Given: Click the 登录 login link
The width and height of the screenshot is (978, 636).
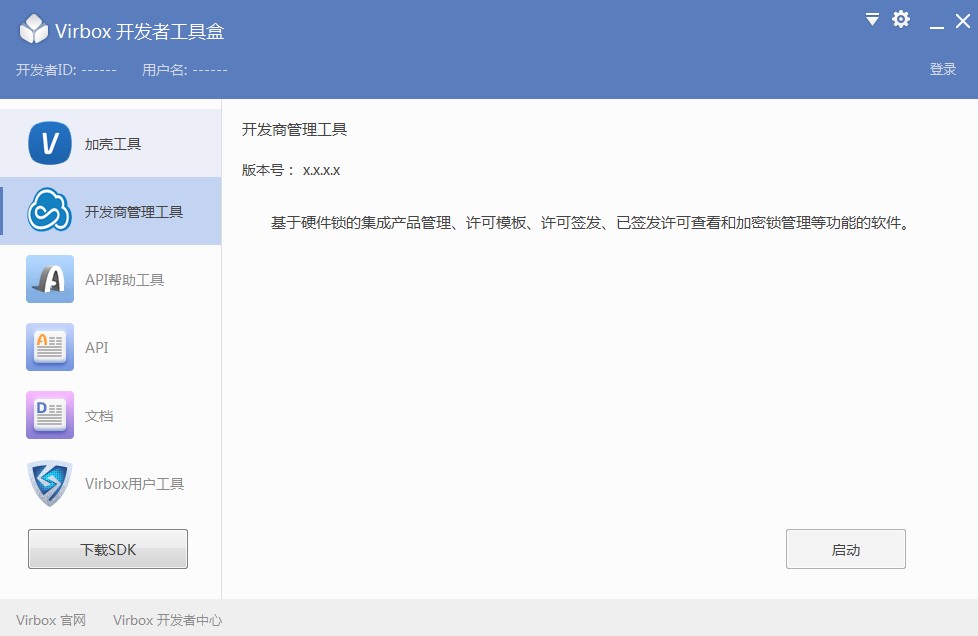Looking at the screenshot, I should [x=941, y=68].
